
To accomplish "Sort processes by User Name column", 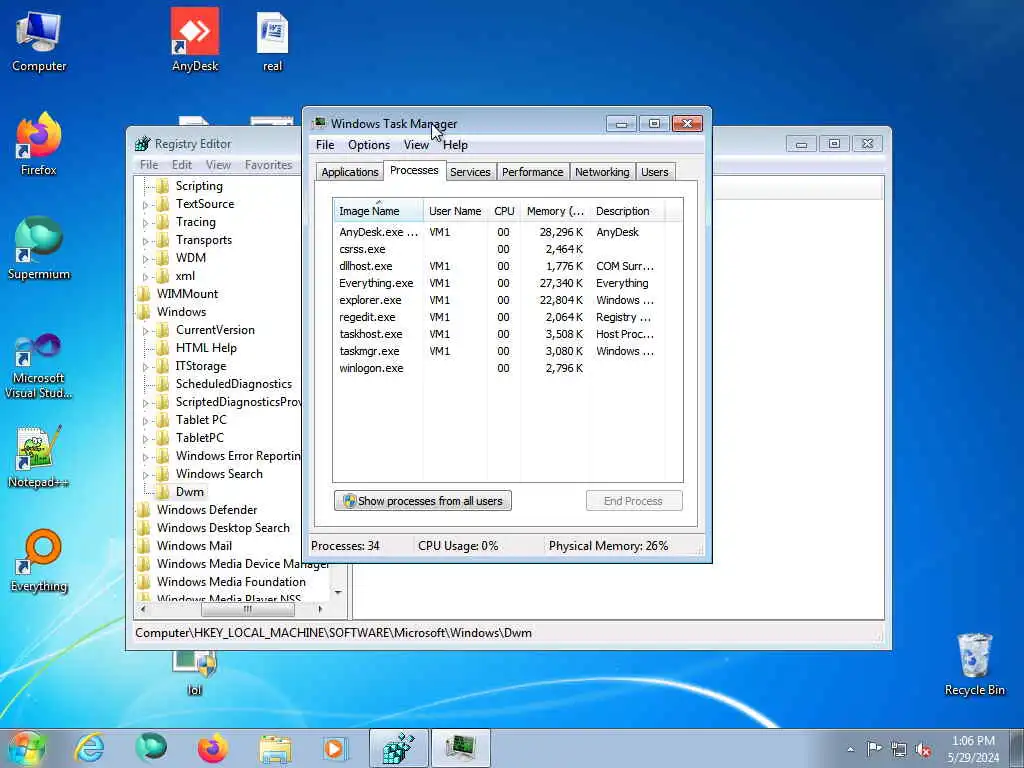I will 455,211.
